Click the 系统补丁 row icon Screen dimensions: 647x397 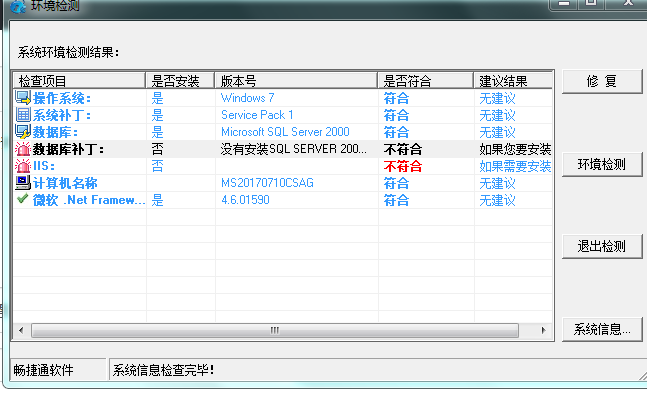pyautogui.click(x=23, y=115)
